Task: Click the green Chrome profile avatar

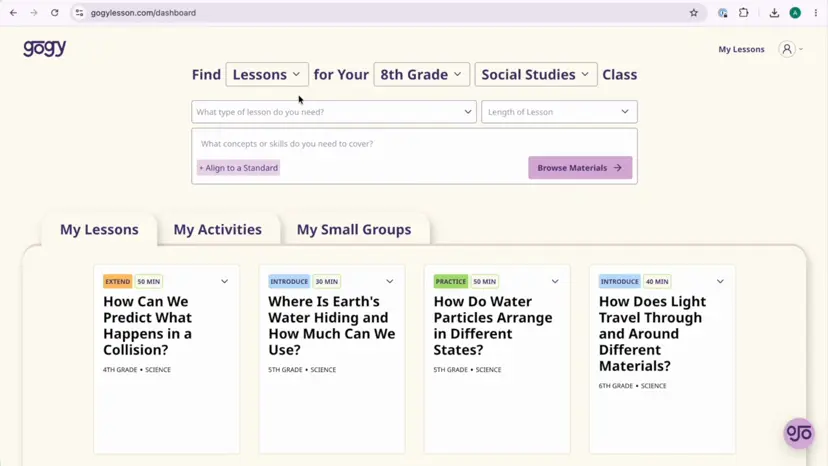Action: coord(795,13)
